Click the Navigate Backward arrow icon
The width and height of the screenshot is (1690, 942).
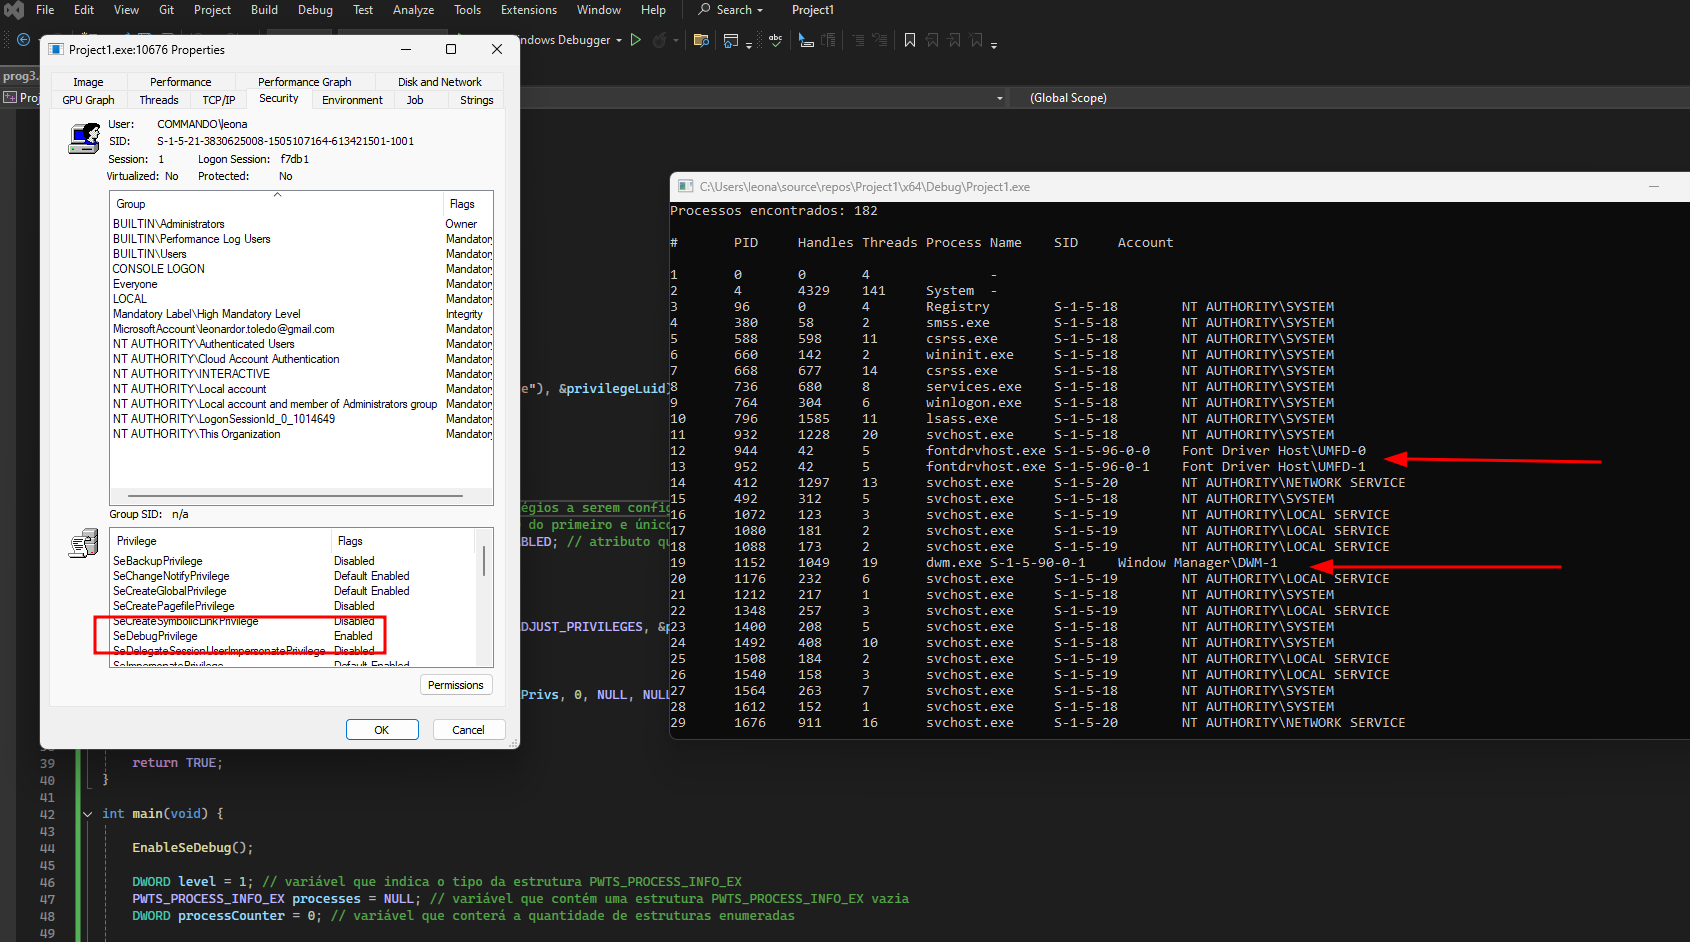coord(23,40)
